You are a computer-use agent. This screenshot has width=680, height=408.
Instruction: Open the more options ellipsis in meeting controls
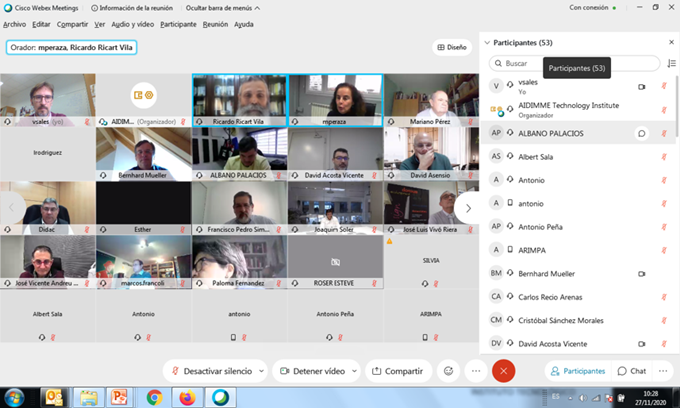coord(475,371)
